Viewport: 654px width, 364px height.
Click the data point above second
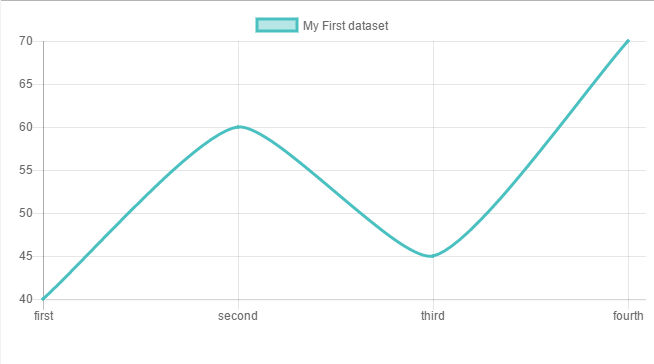tap(239, 127)
